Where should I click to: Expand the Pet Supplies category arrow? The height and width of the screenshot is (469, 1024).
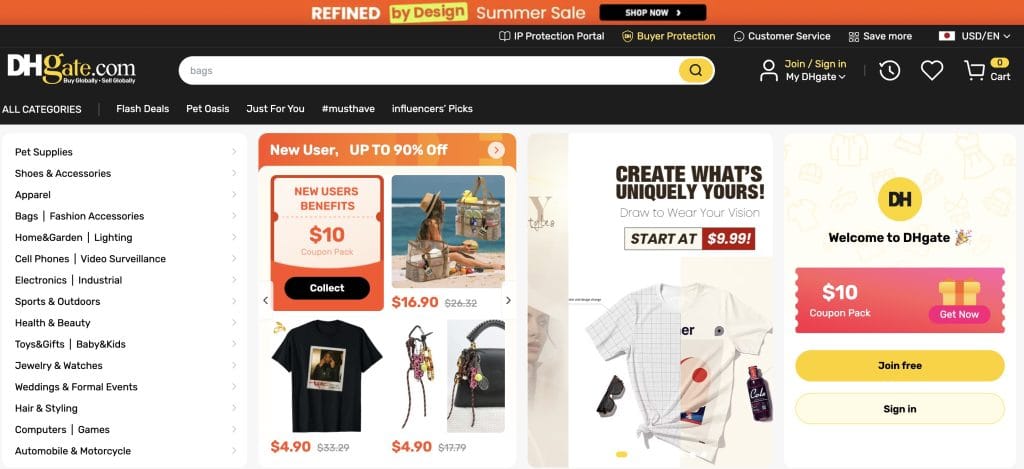[x=234, y=152]
